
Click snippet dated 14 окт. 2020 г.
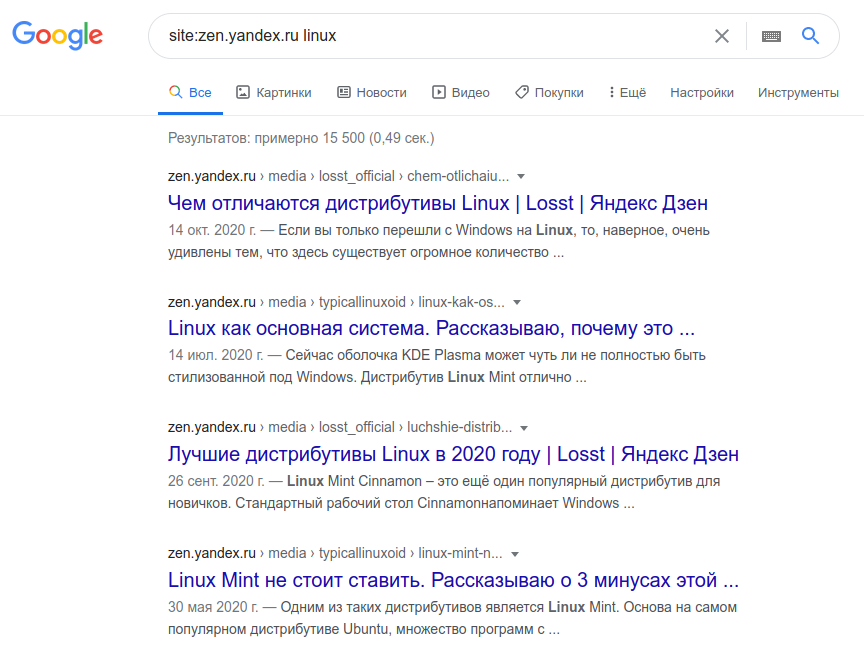pyautogui.click(x=439, y=241)
